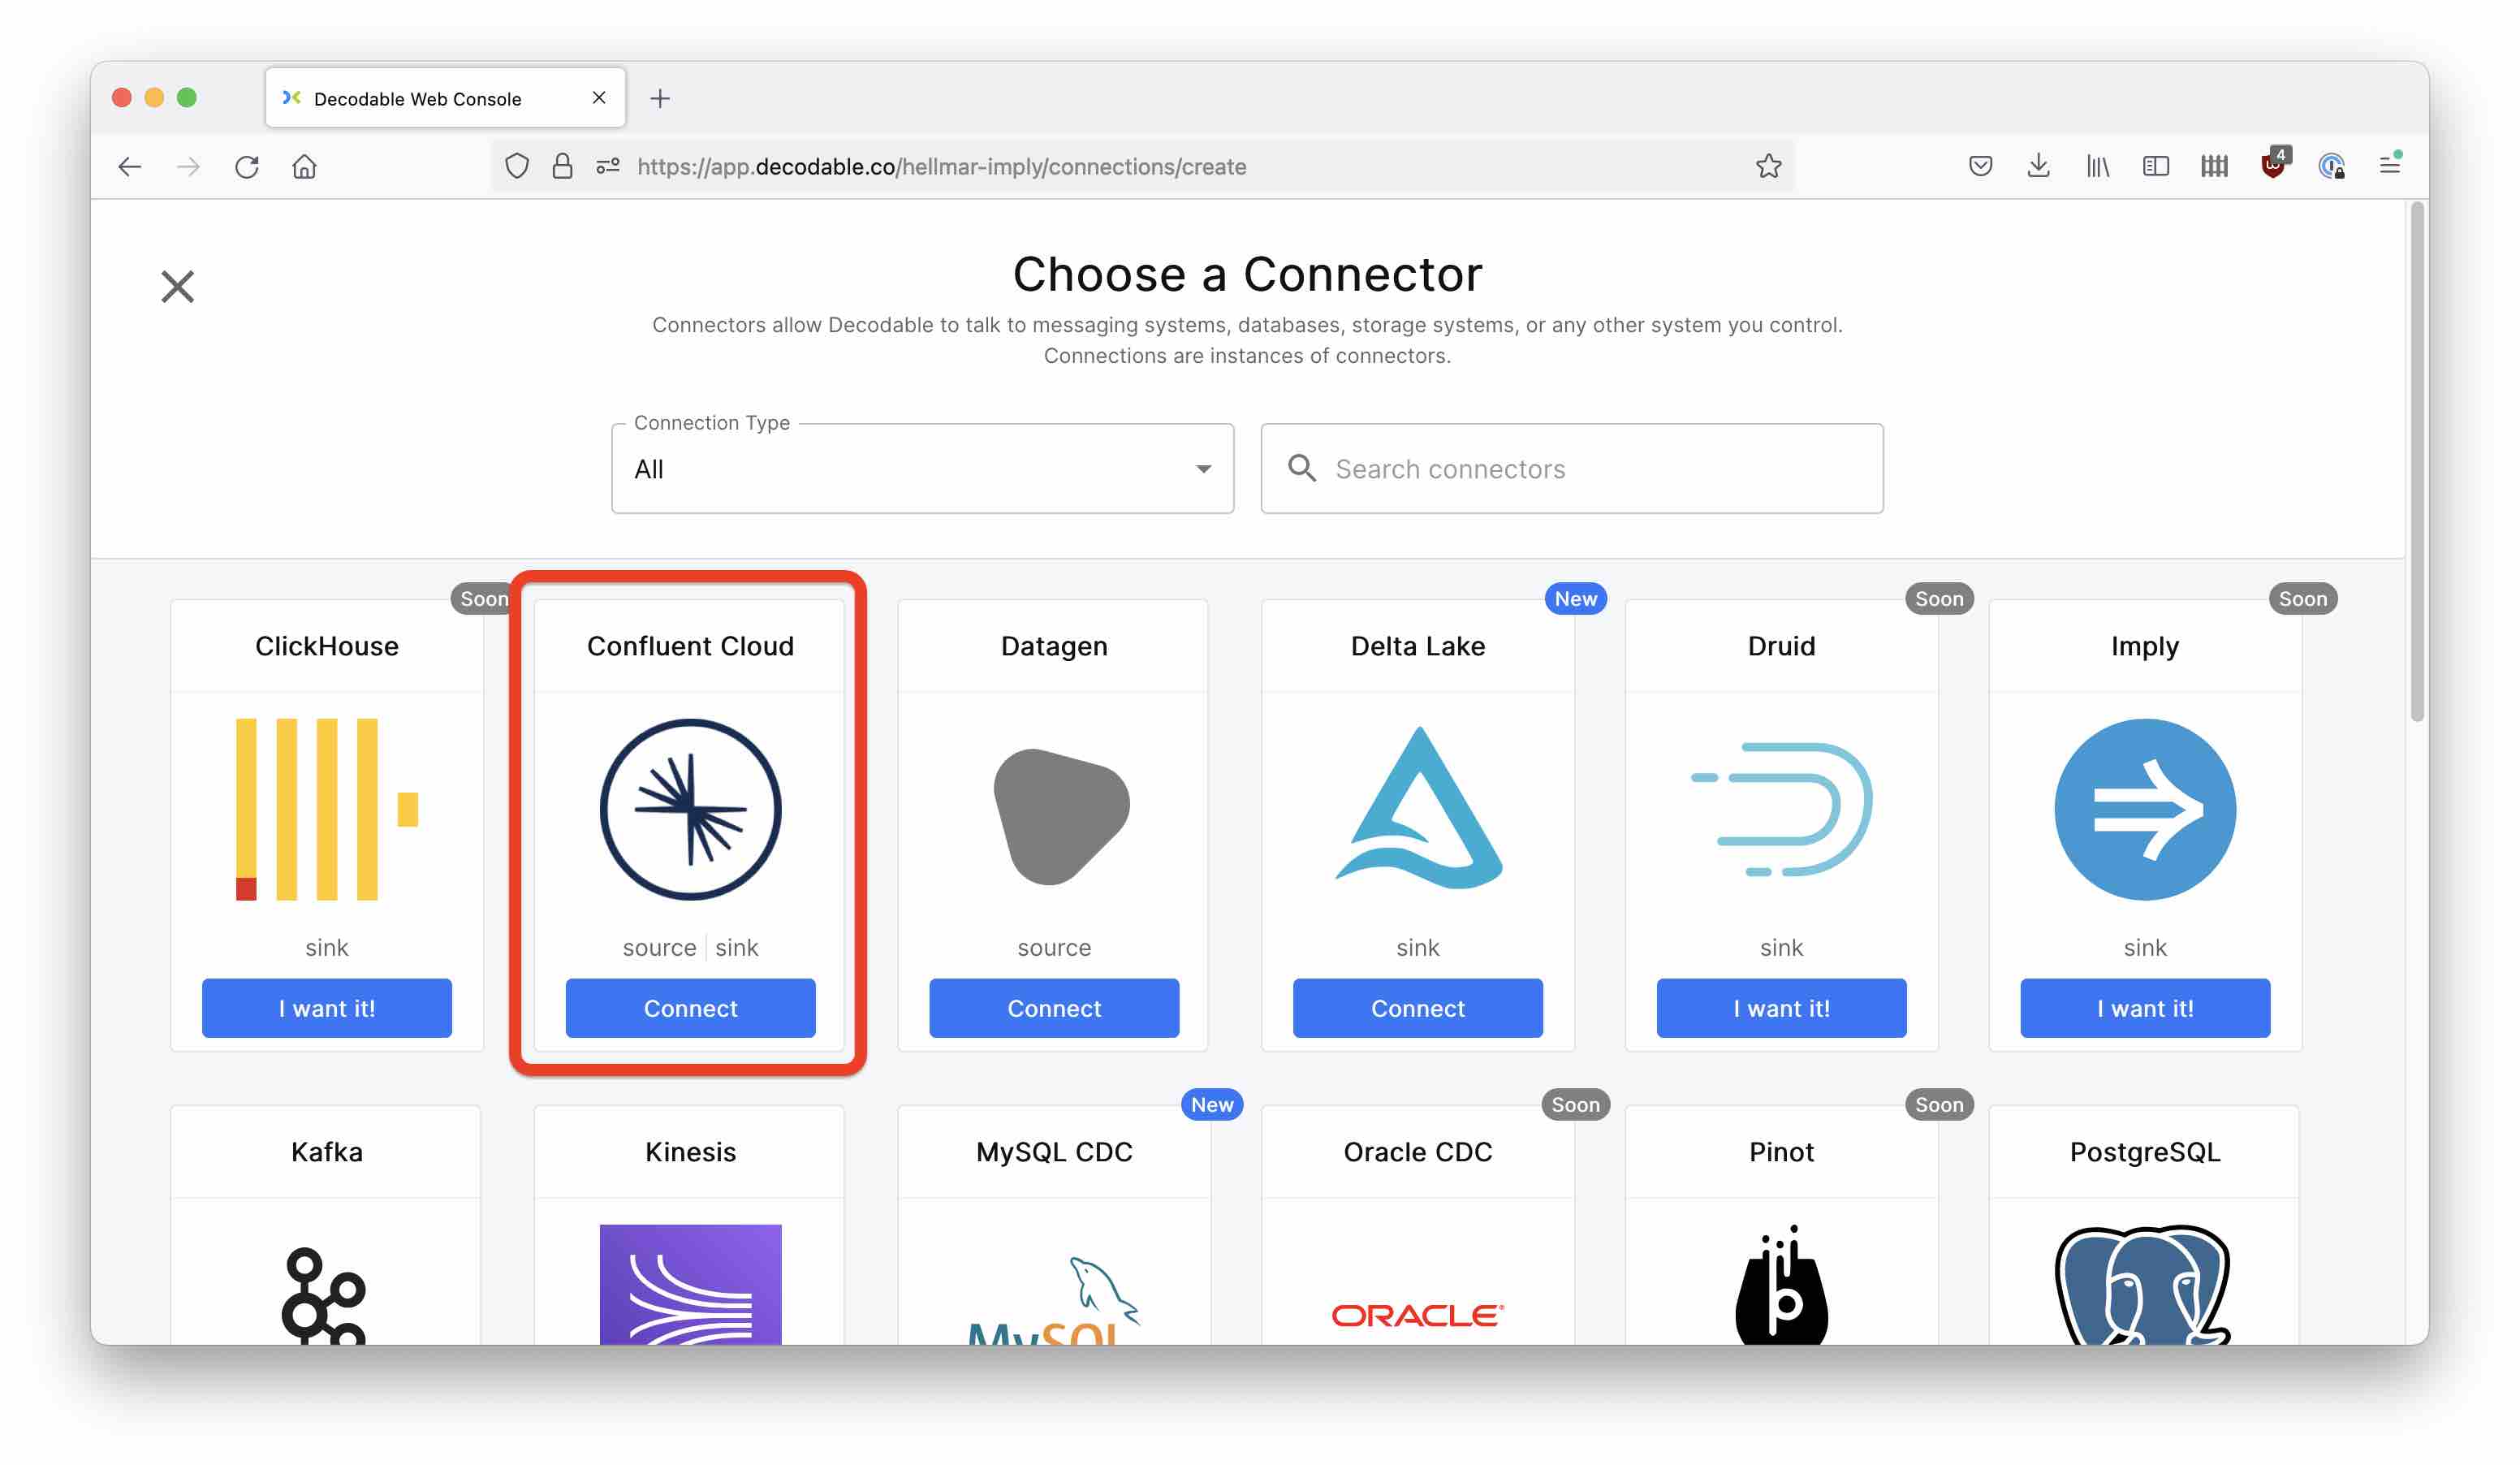
Task: Click the Confluent Cloud connector icon
Action: click(x=692, y=807)
